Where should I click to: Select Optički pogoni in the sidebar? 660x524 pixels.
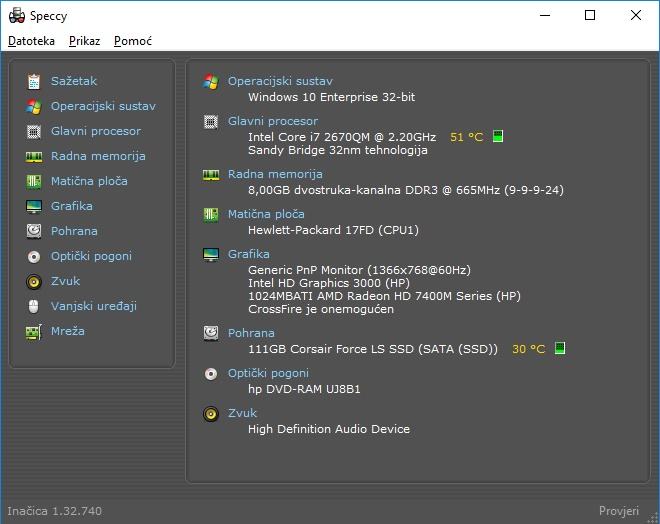pos(91,256)
